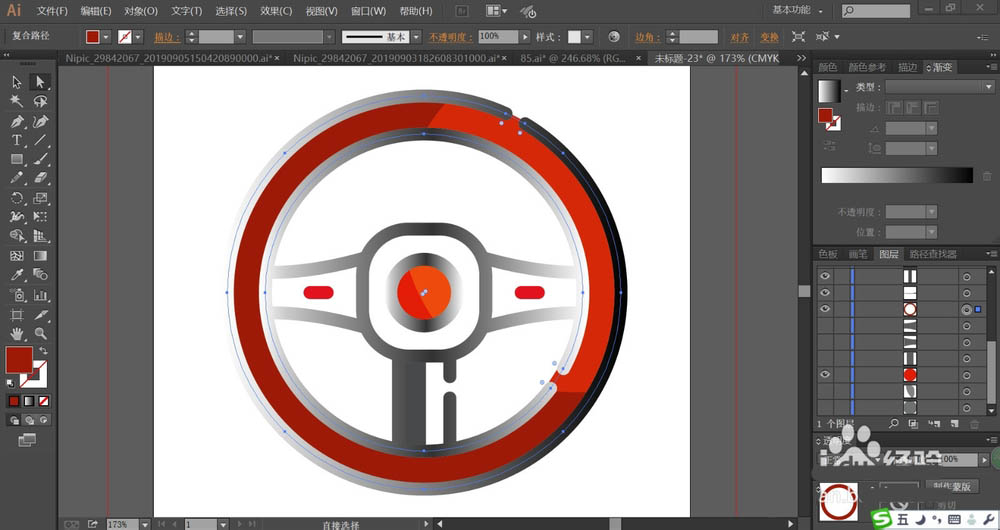Hide the second layer row from top
This screenshot has height=530, width=1000.
825,293
